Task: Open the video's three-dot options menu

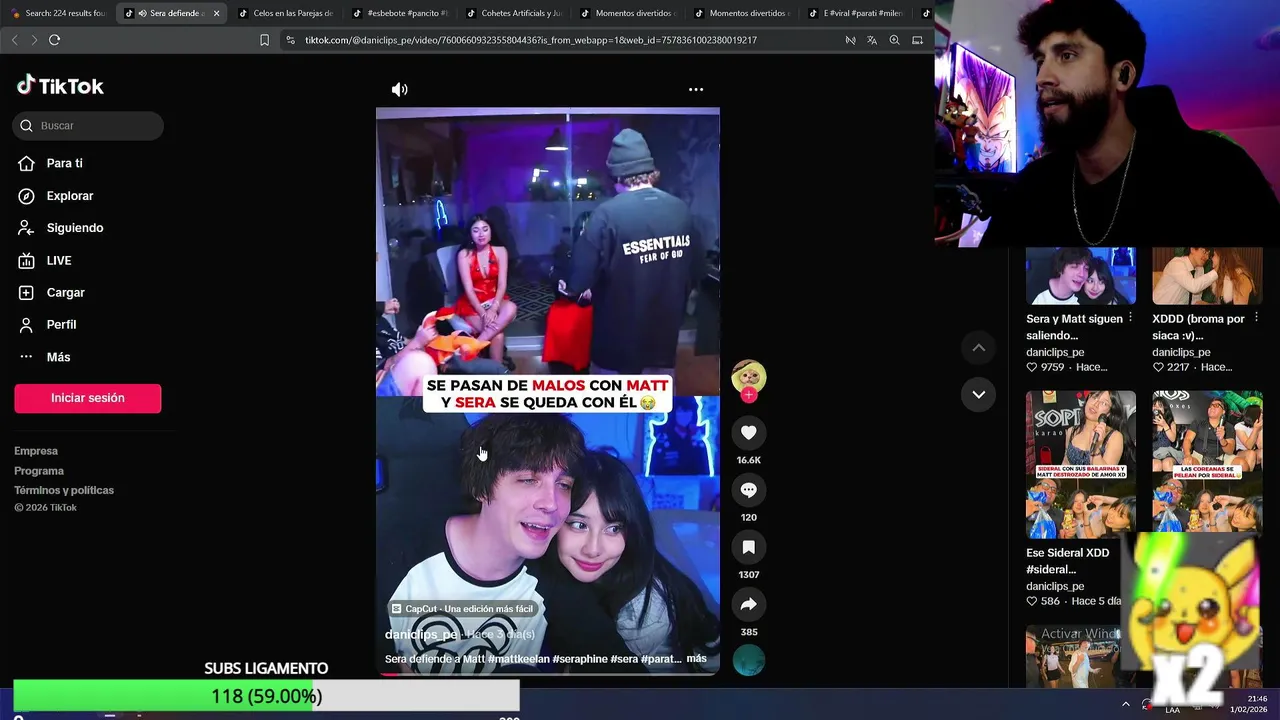Action: point(696,89)
